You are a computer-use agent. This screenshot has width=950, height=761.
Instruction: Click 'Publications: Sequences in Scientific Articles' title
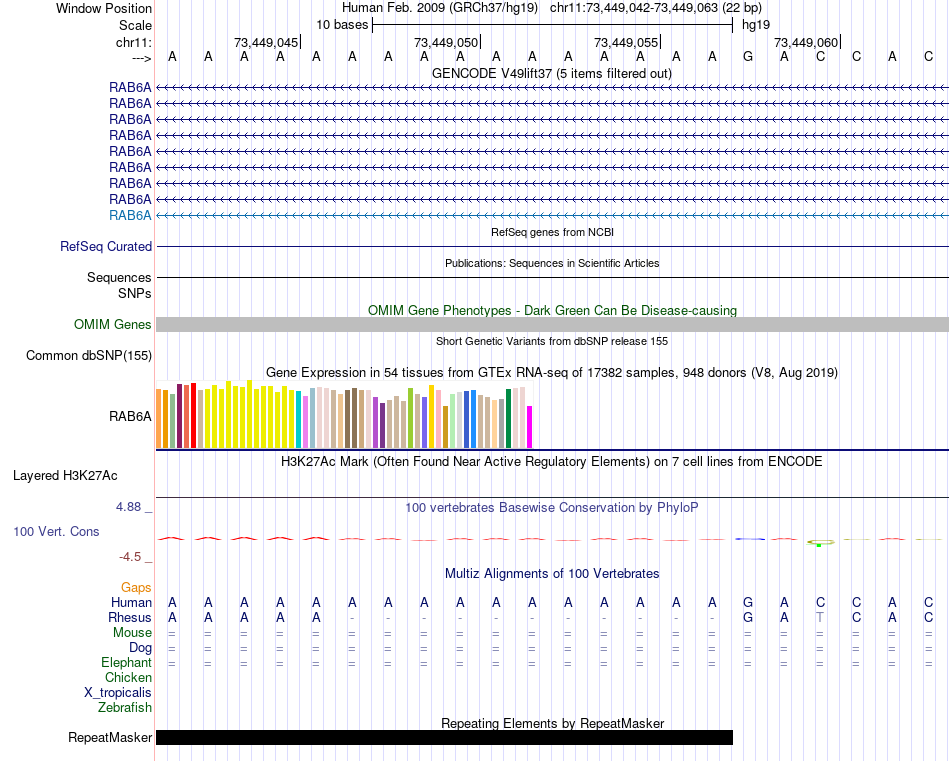coord(552,263)
